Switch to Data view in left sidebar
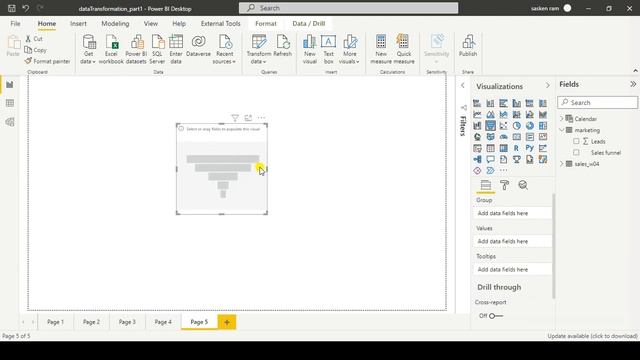 tap(10, 103)
